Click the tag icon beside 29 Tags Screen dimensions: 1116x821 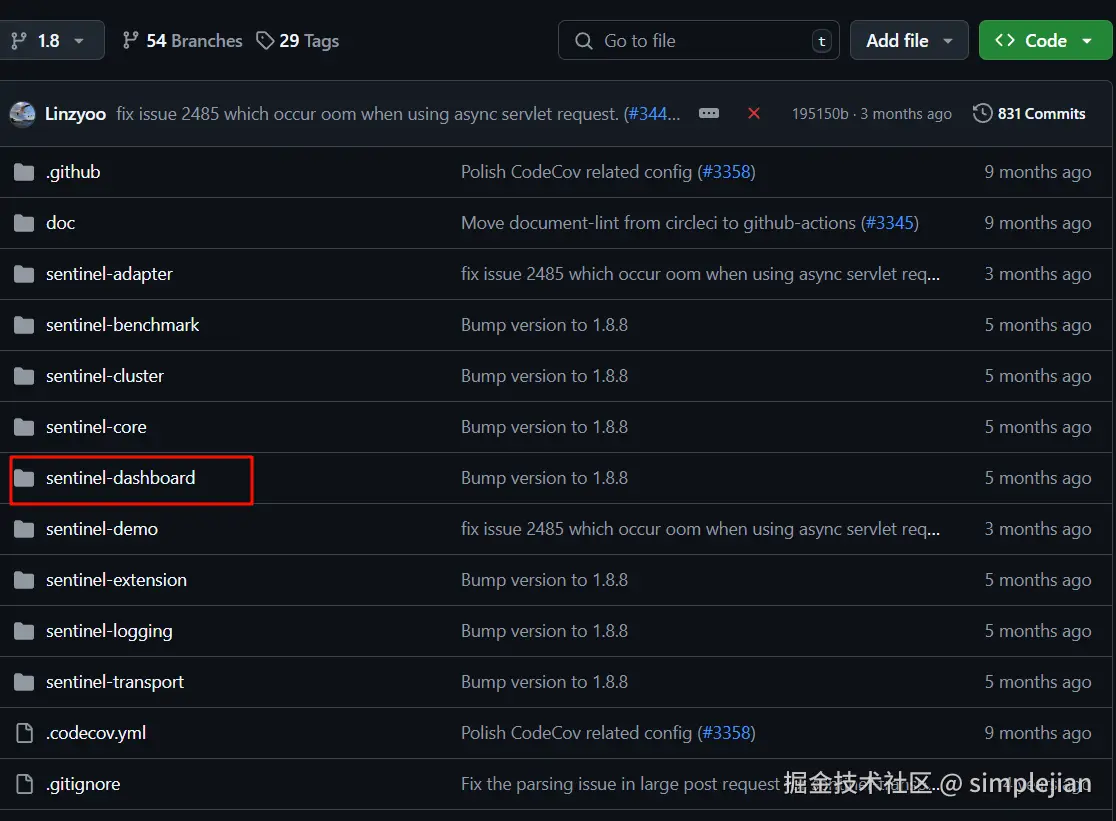(x=265, y=41)
